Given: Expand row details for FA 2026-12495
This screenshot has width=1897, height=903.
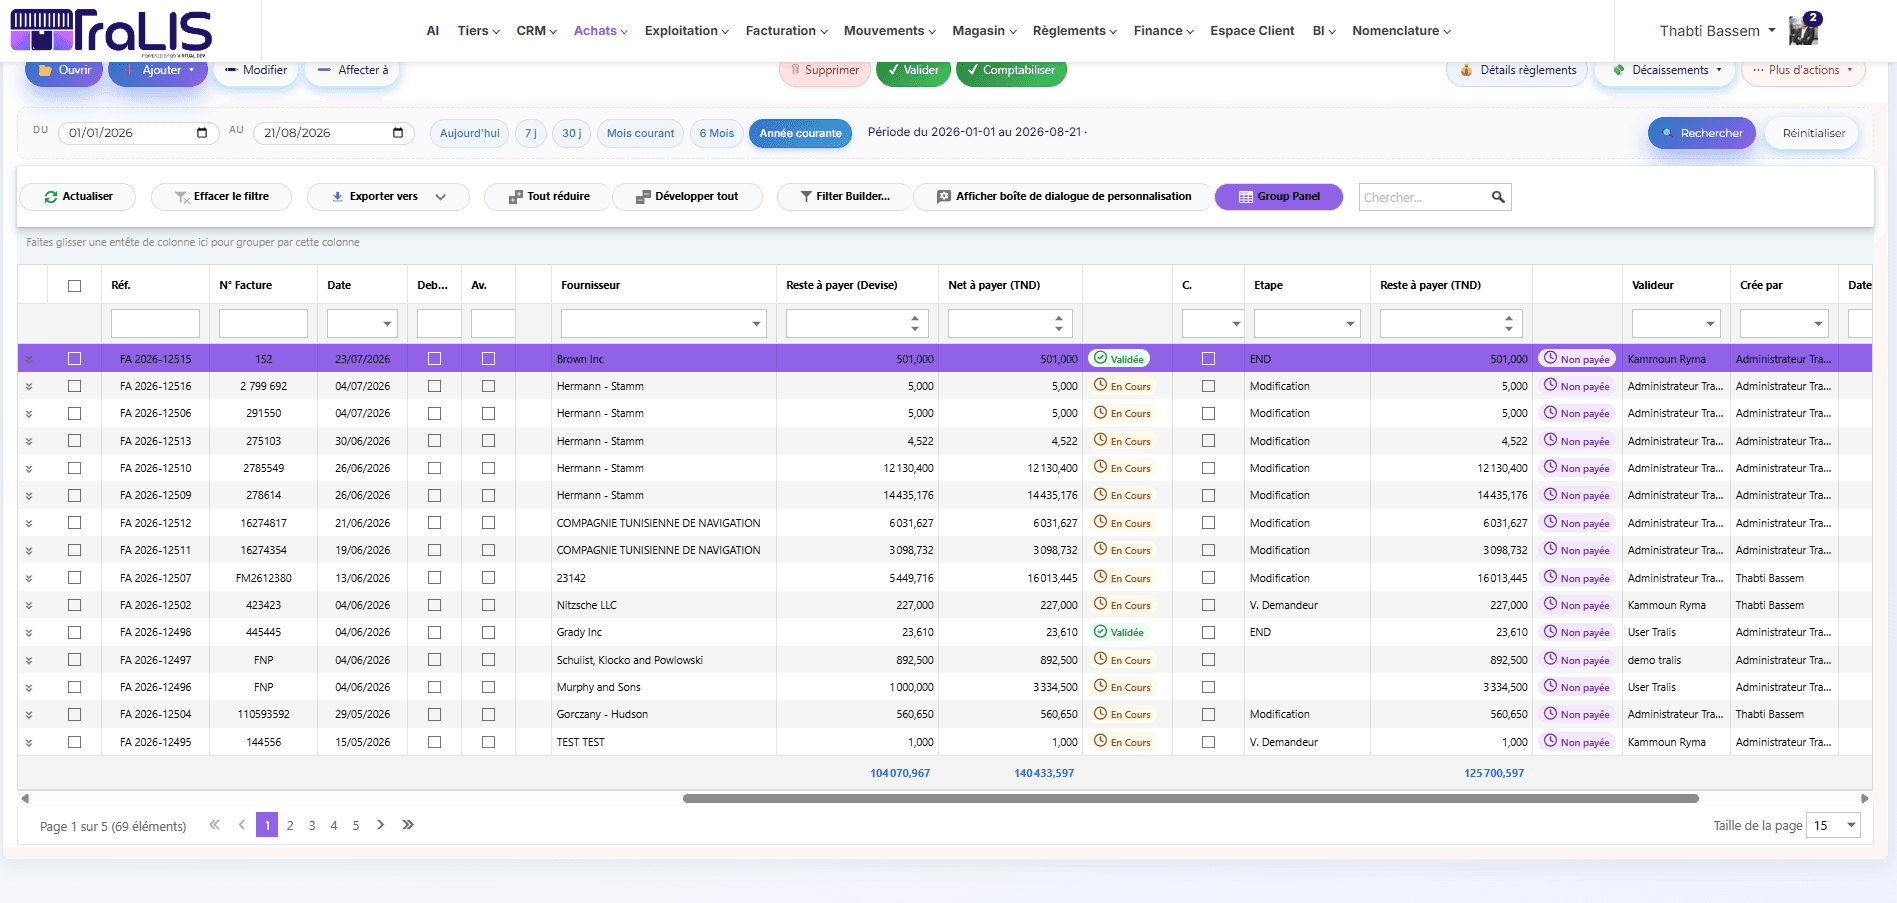Looking at the screenshot, I should point(29,743).
